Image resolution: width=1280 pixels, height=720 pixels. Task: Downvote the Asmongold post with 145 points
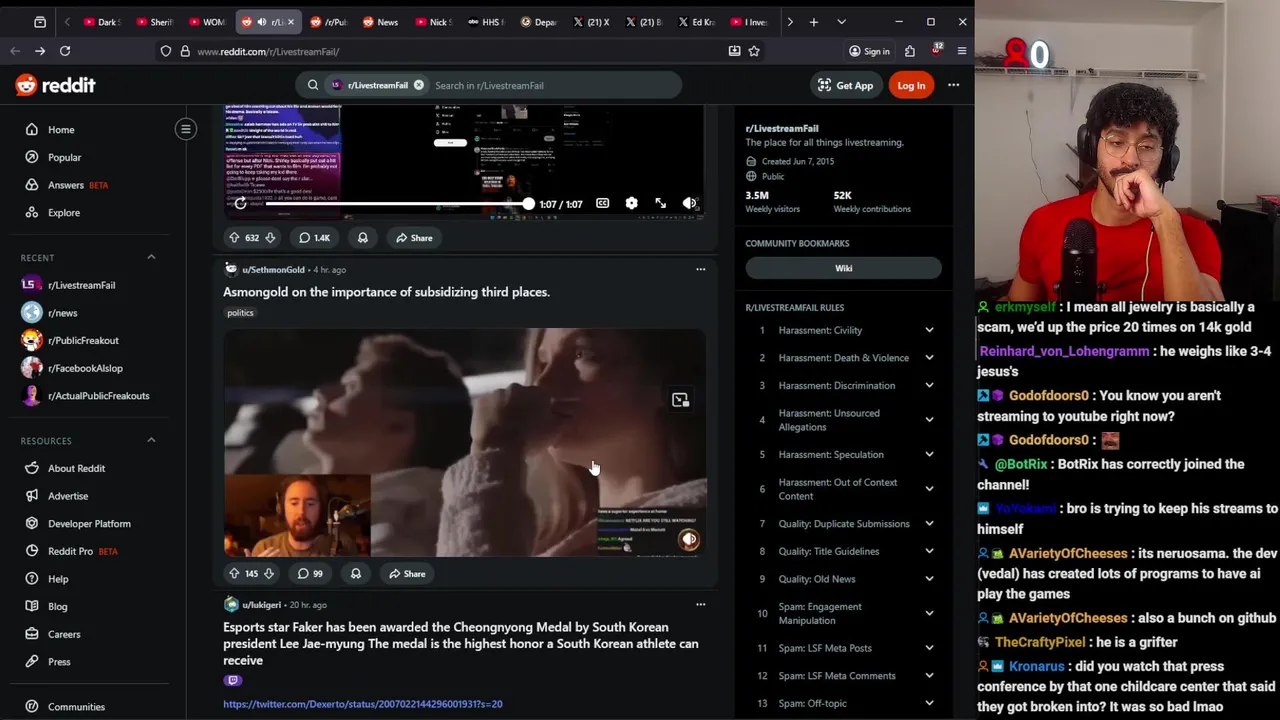[x=268, y=574]
